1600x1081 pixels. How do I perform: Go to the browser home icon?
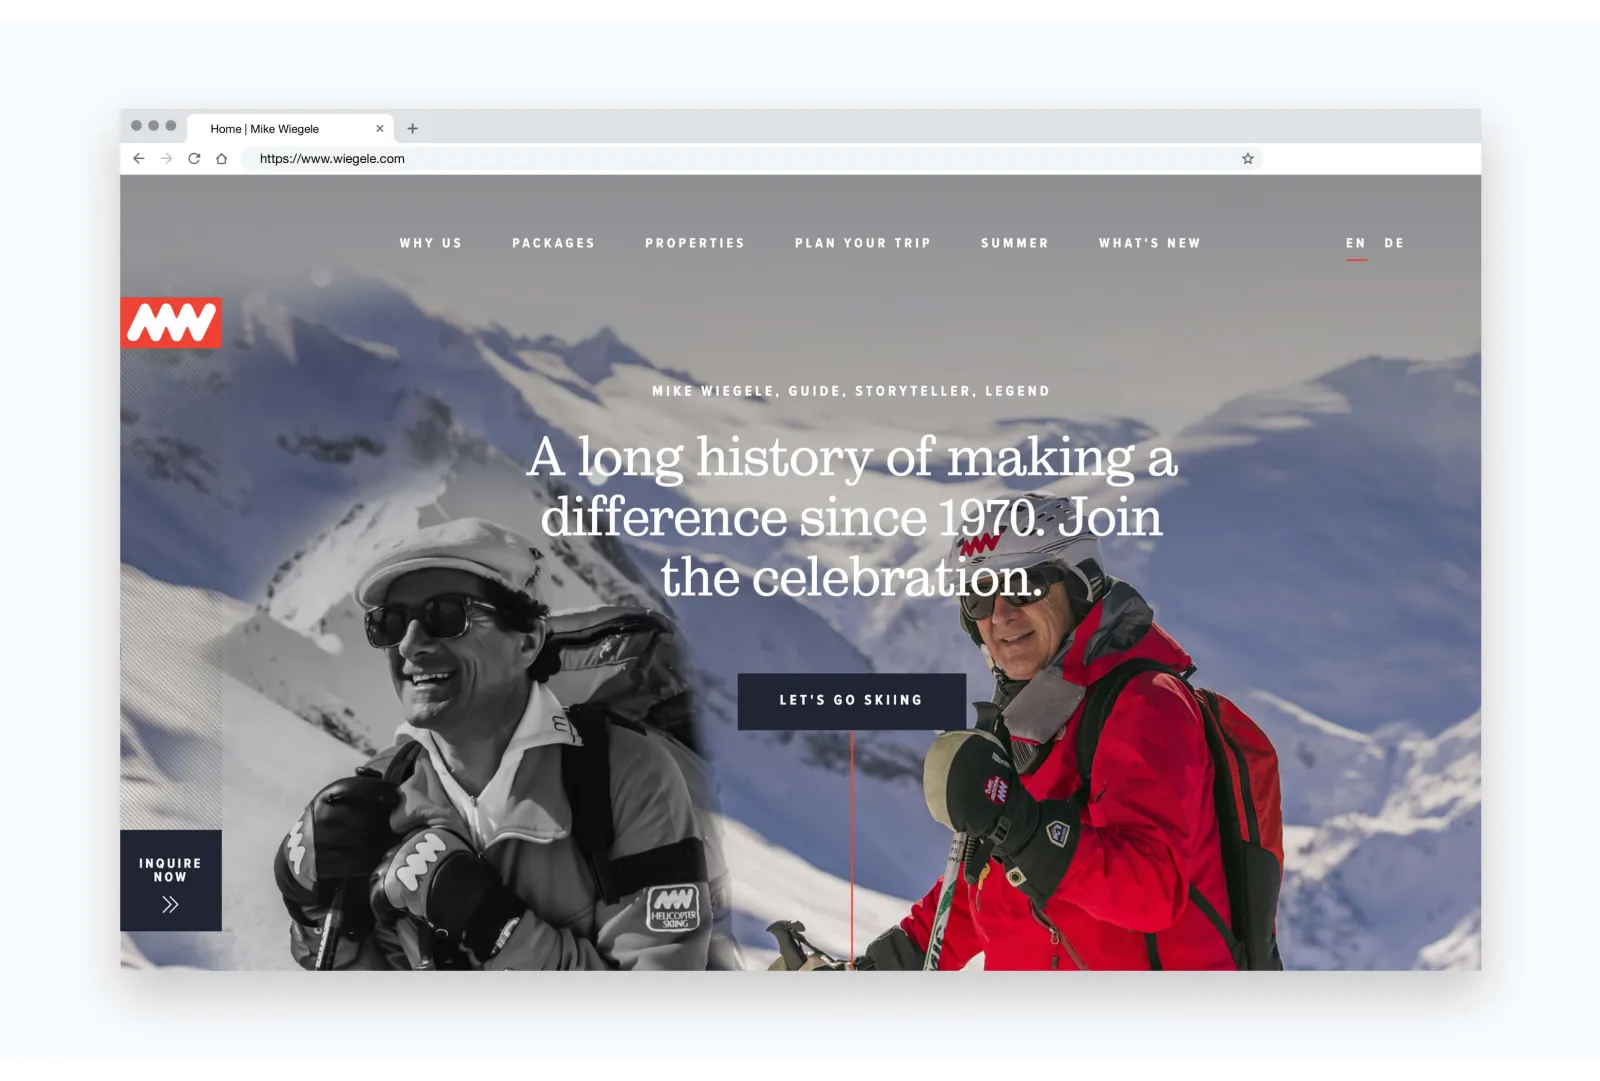[222, 158]
